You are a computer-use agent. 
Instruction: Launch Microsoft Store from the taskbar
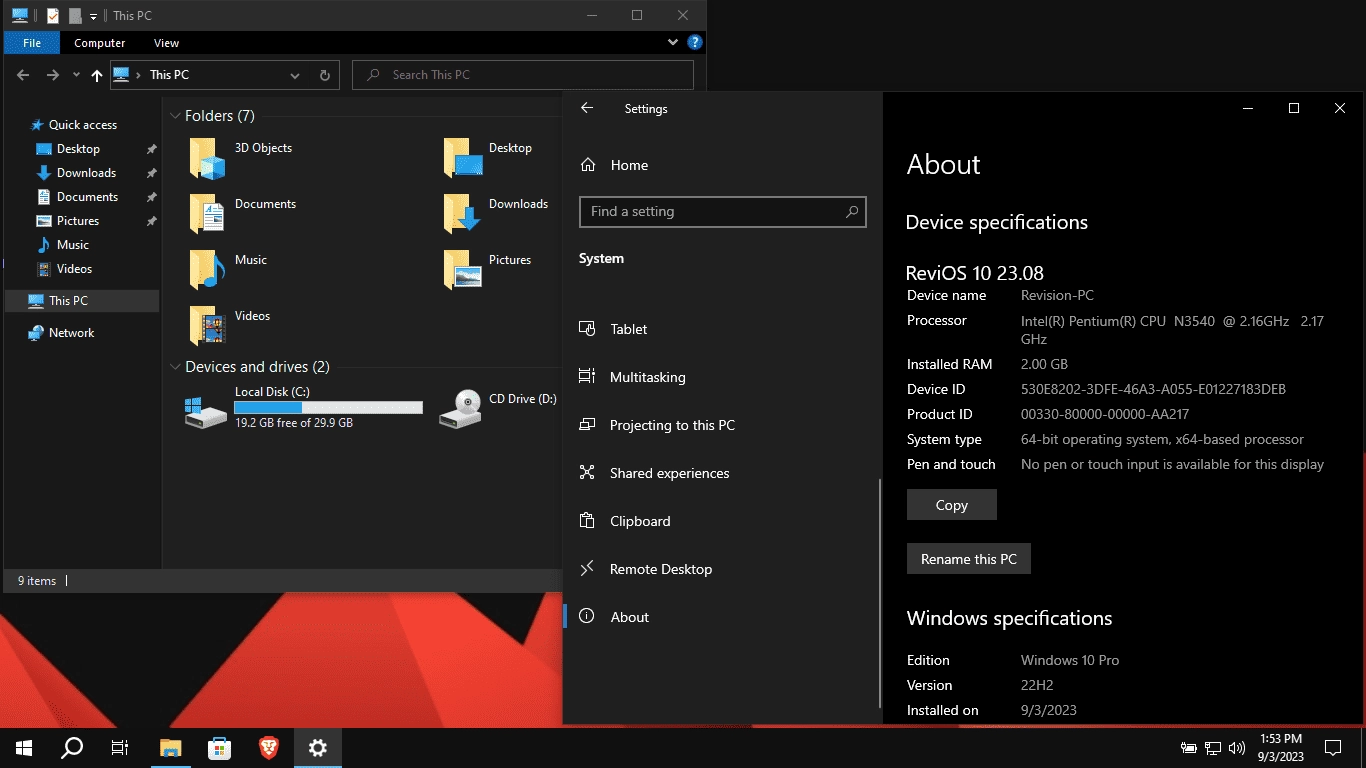pyautogui.click(x=220, y=747)
